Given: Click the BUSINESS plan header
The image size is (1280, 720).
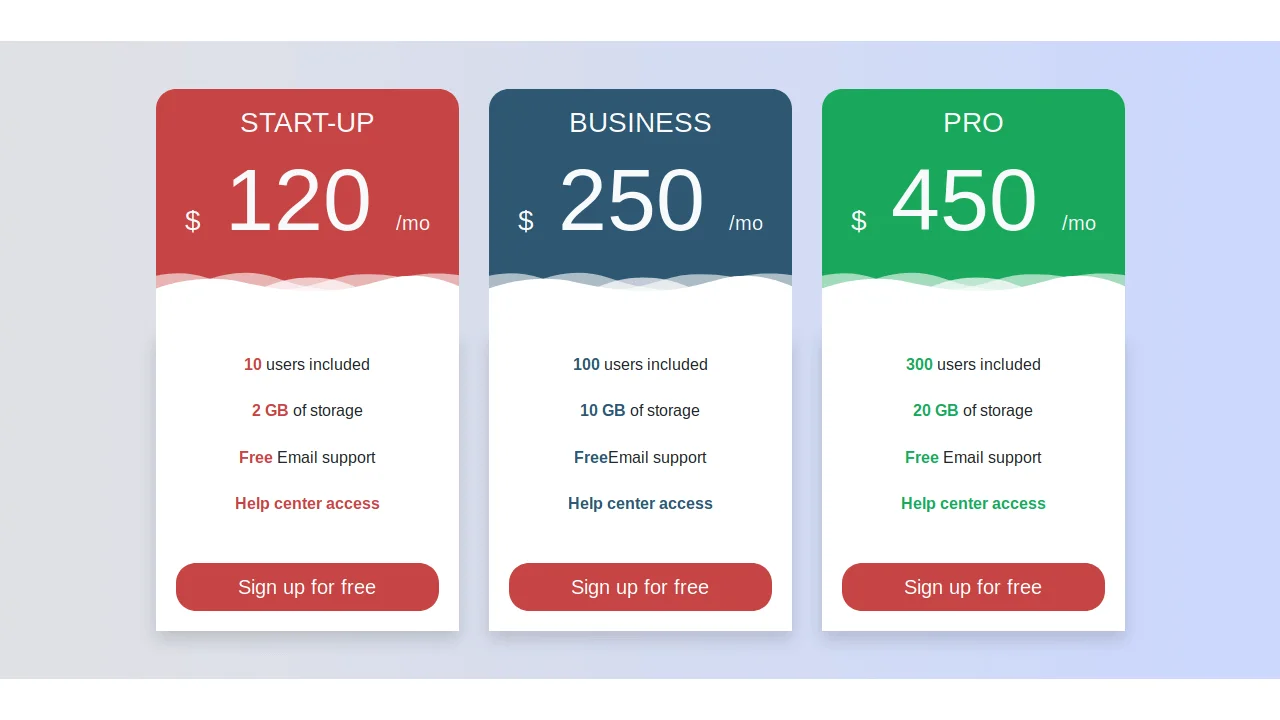Looking at the screenshot, I should pos(640,122).
